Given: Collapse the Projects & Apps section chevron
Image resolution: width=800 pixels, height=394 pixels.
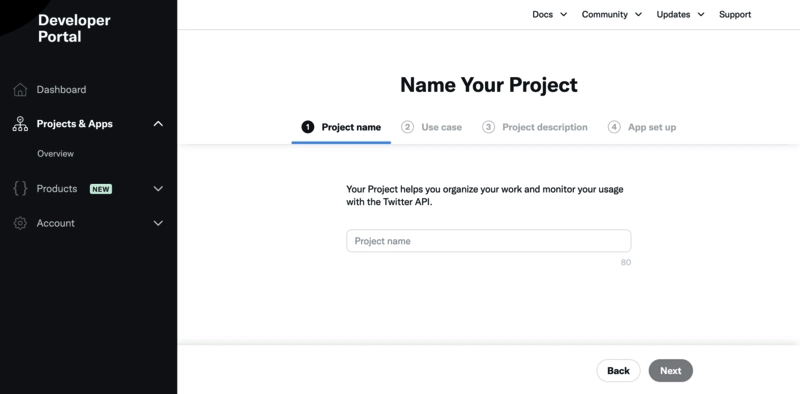Looking at the screenshot, I should [x=158, y=124].
